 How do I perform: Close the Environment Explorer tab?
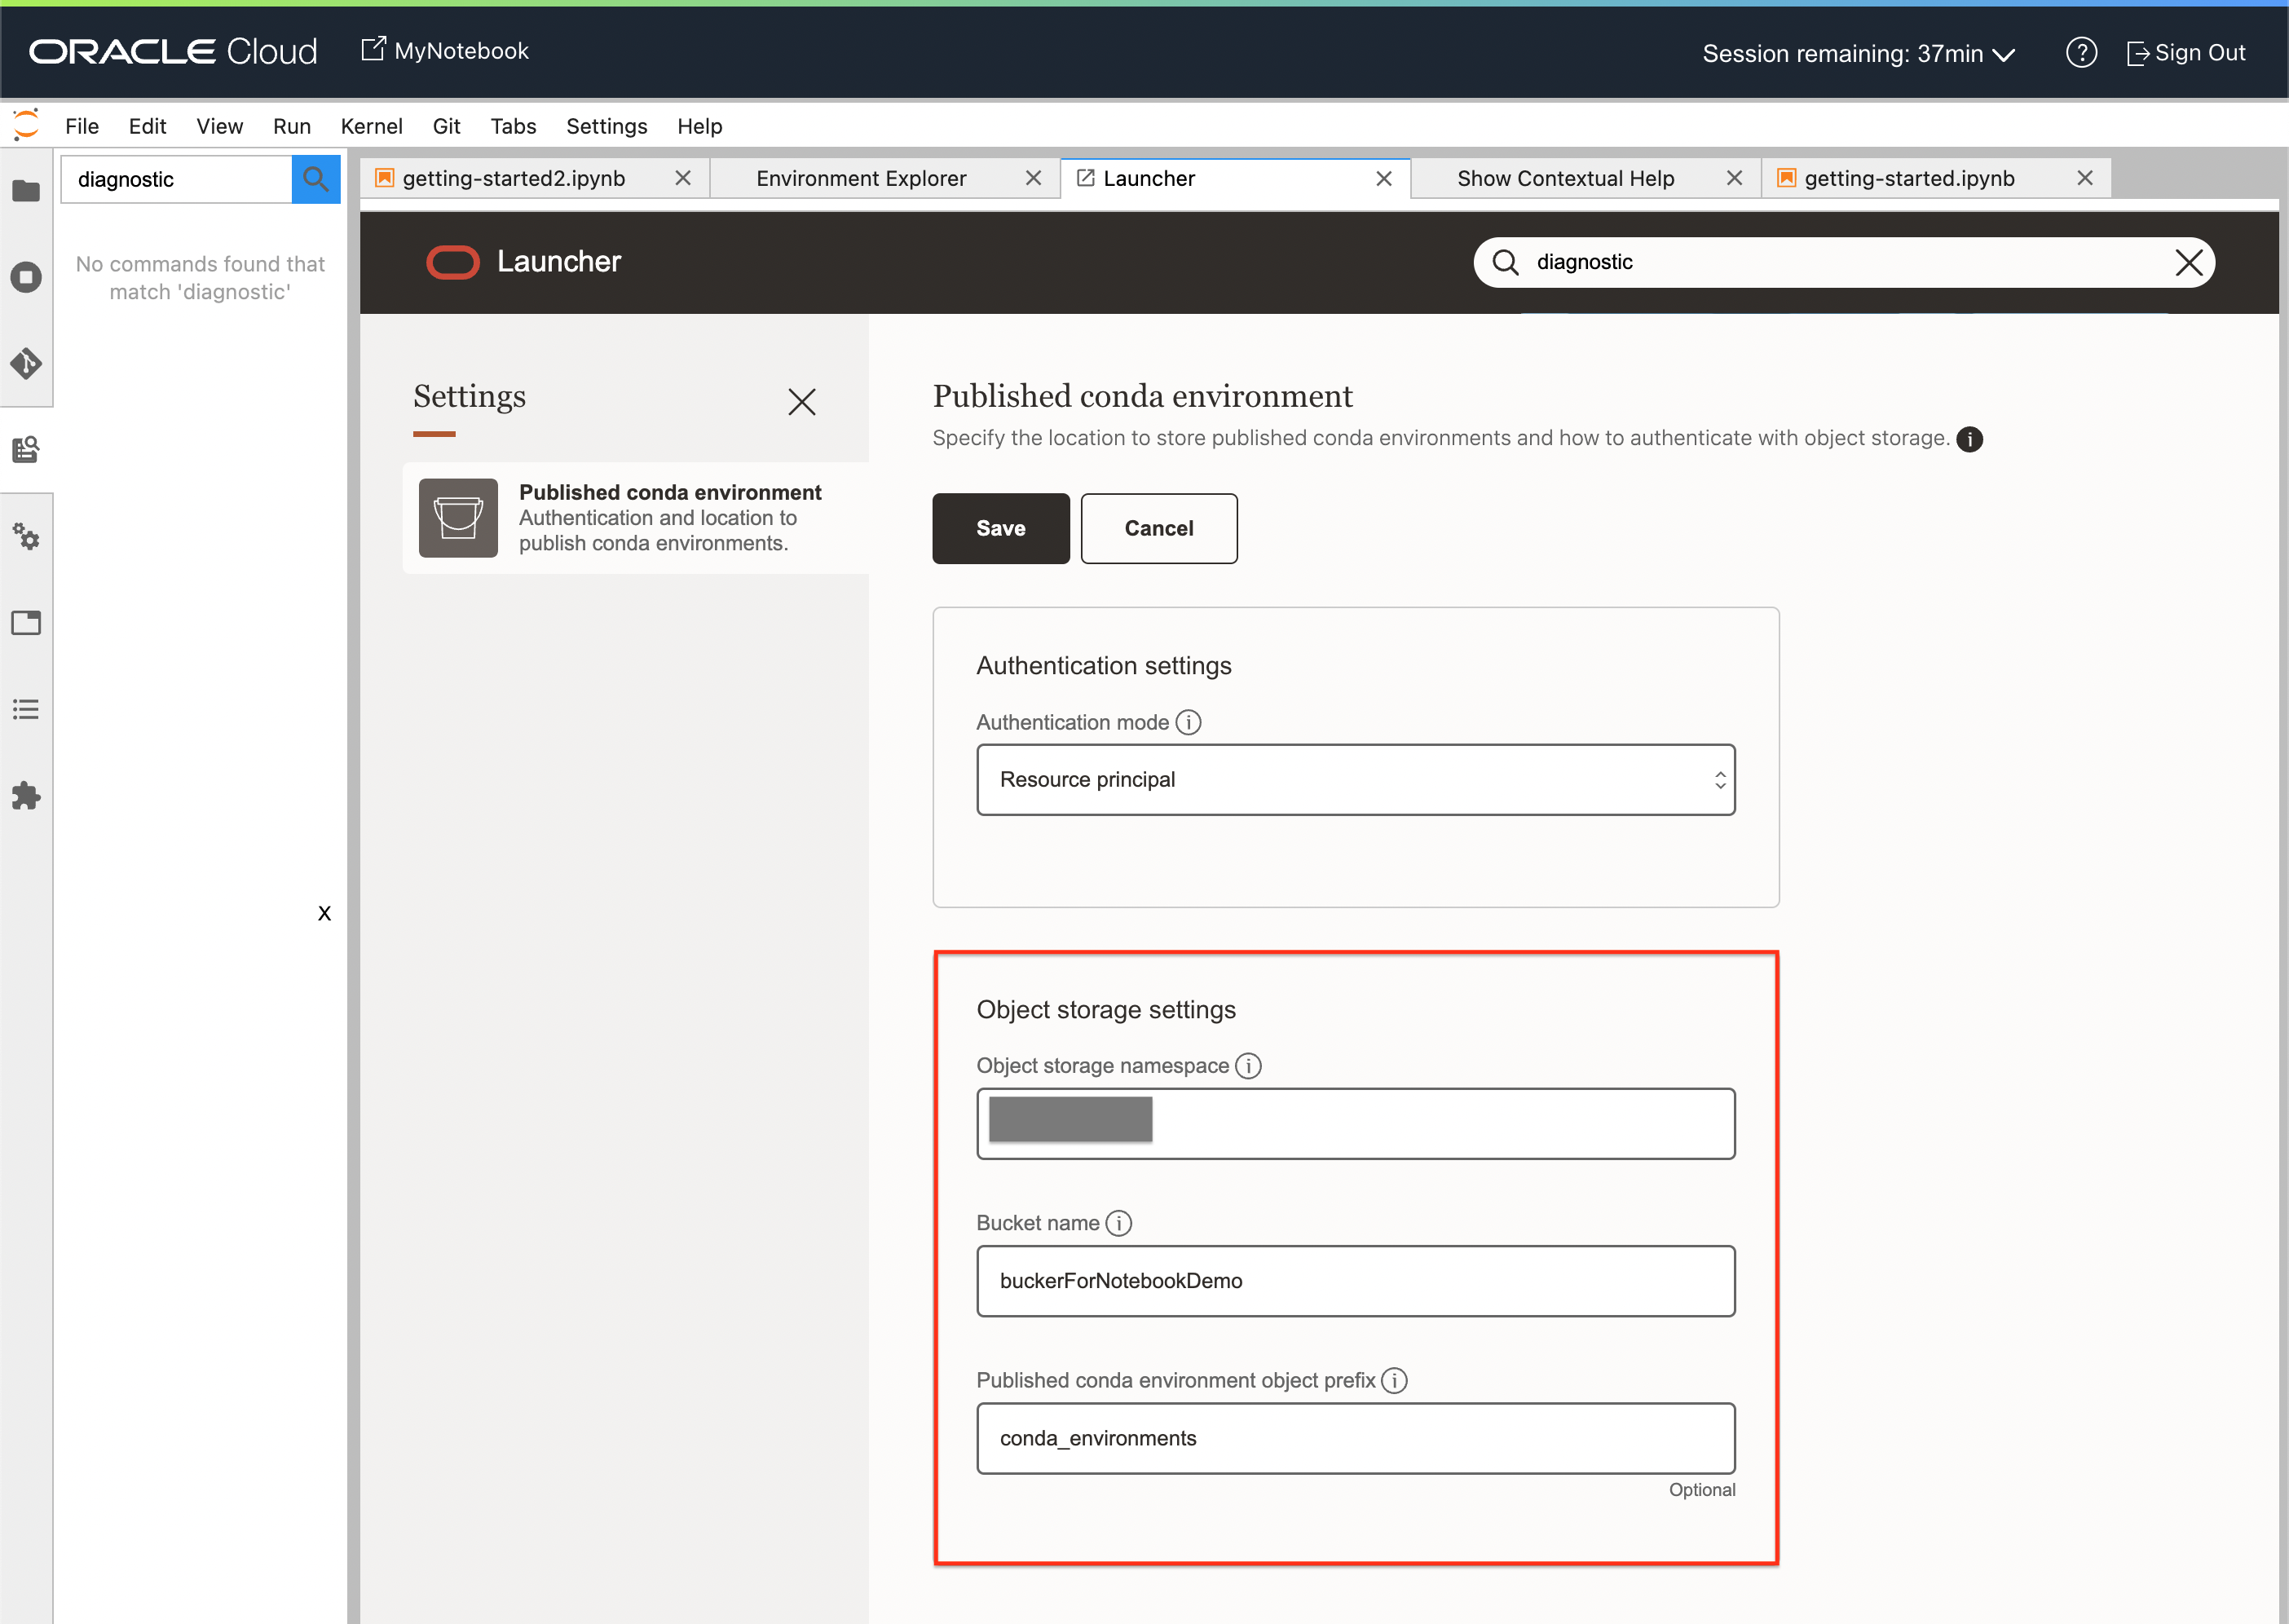1034,178
